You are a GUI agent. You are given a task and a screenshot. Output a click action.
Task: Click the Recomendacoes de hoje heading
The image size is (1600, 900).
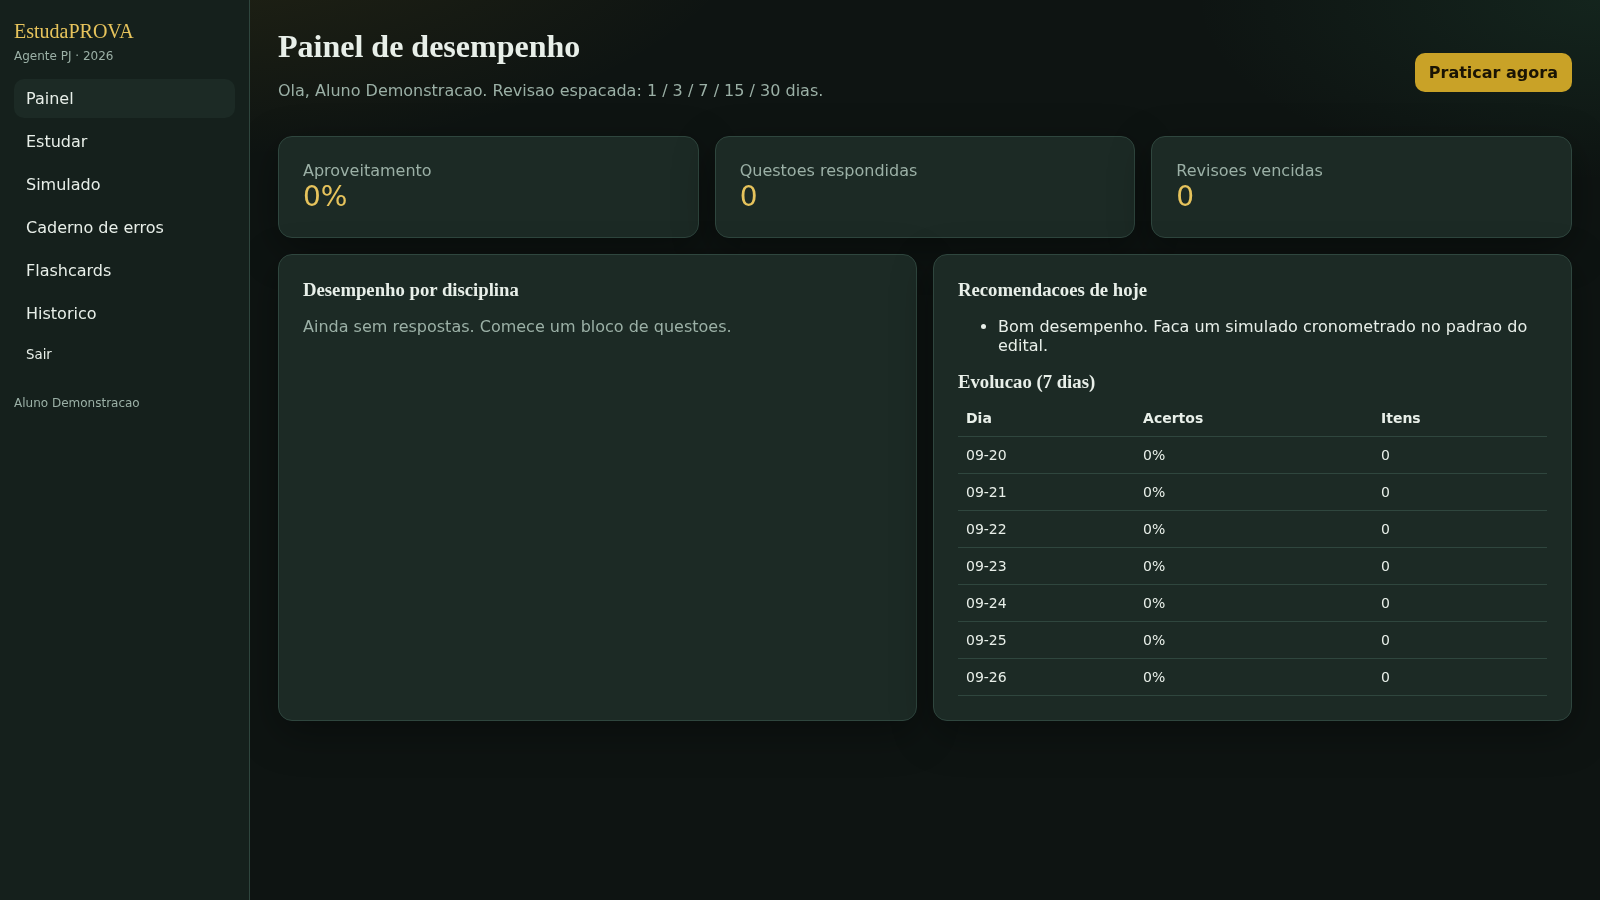coord(1052,290)
